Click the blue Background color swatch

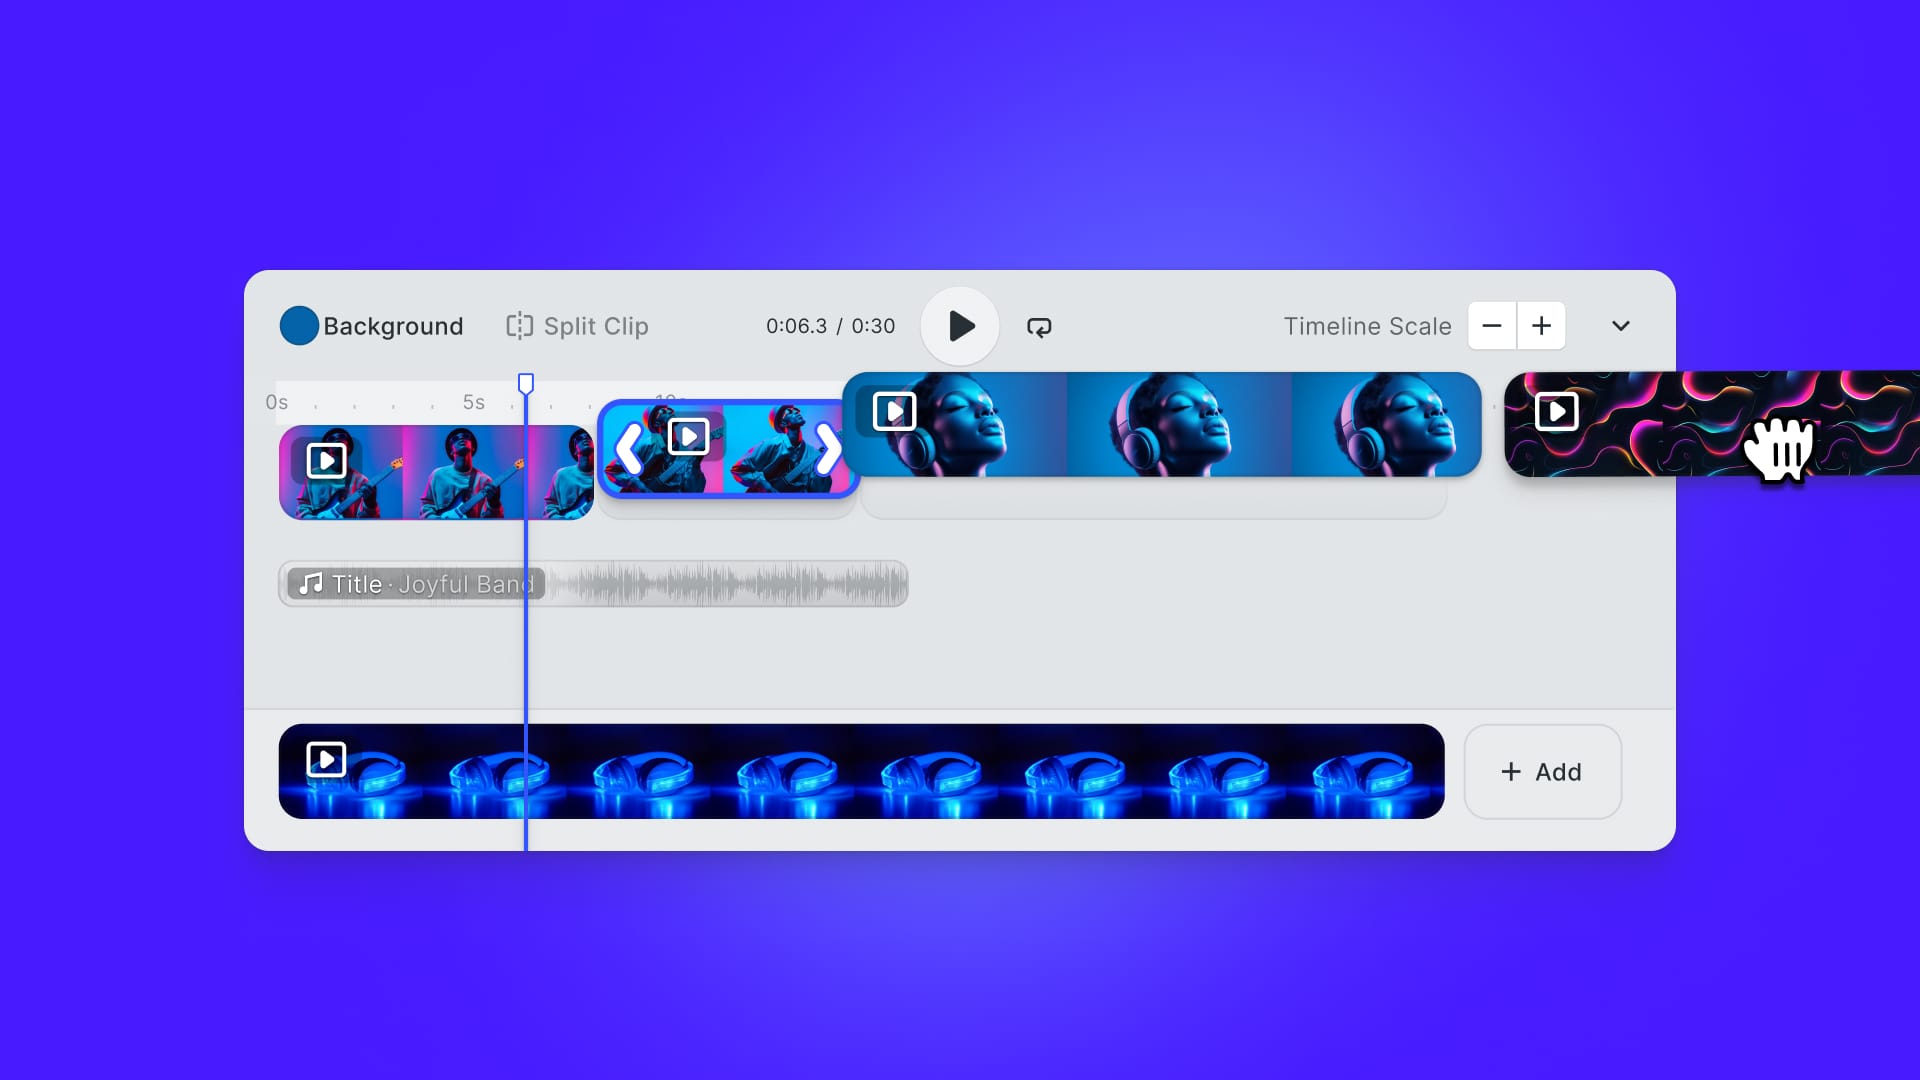point(299,326)
